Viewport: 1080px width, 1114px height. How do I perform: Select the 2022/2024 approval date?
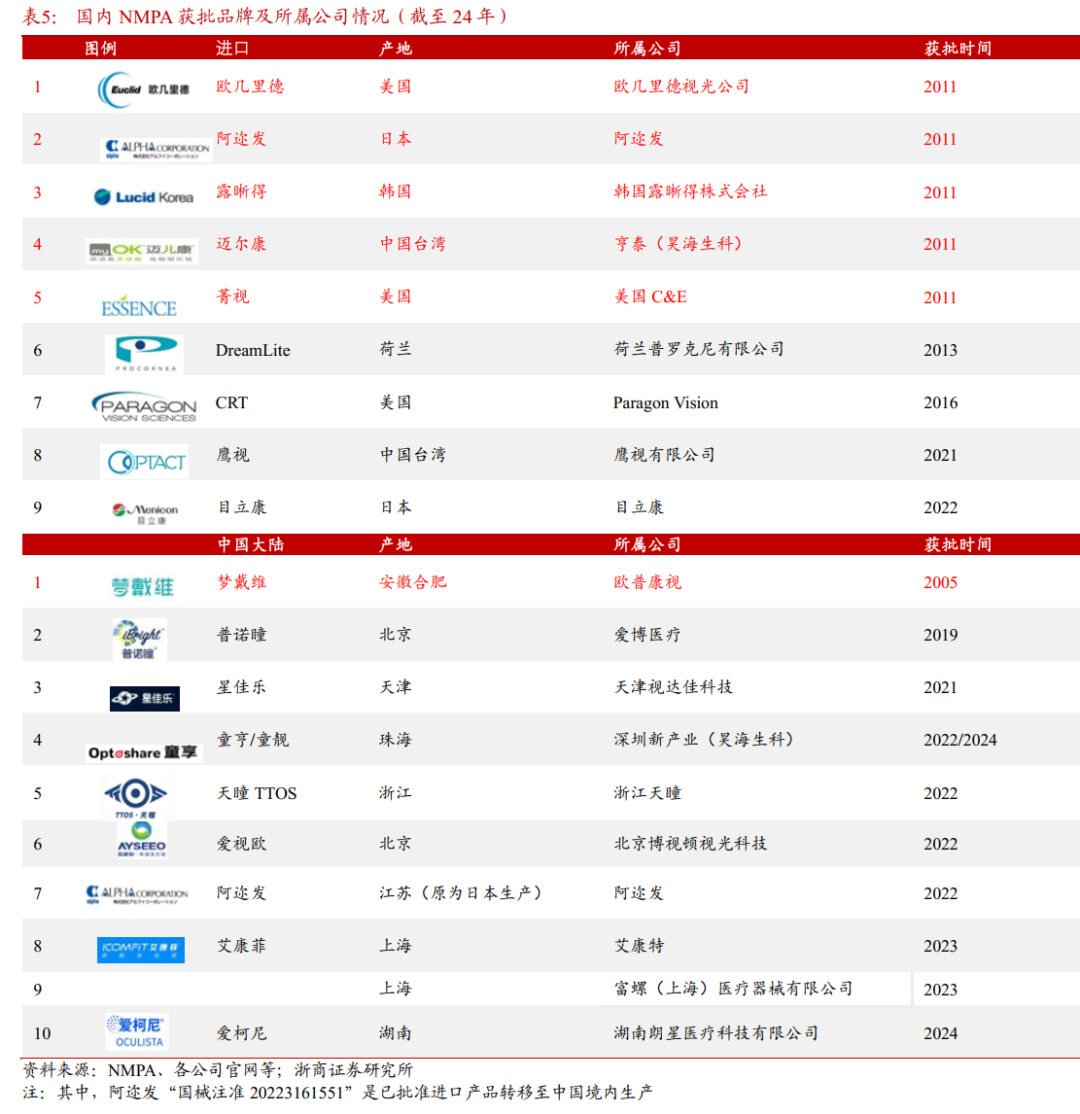pos(960,740)
